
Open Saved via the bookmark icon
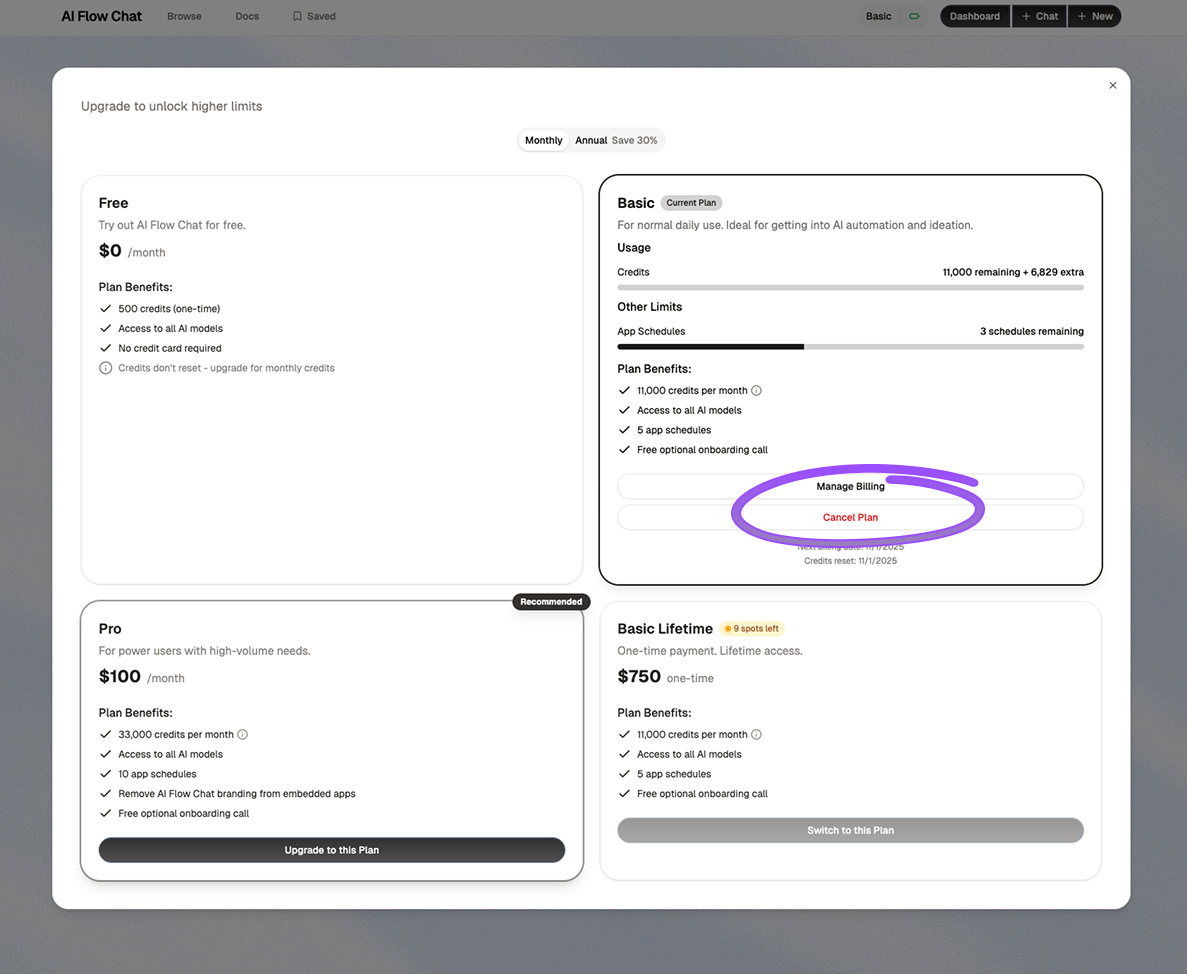pos(297,16)
